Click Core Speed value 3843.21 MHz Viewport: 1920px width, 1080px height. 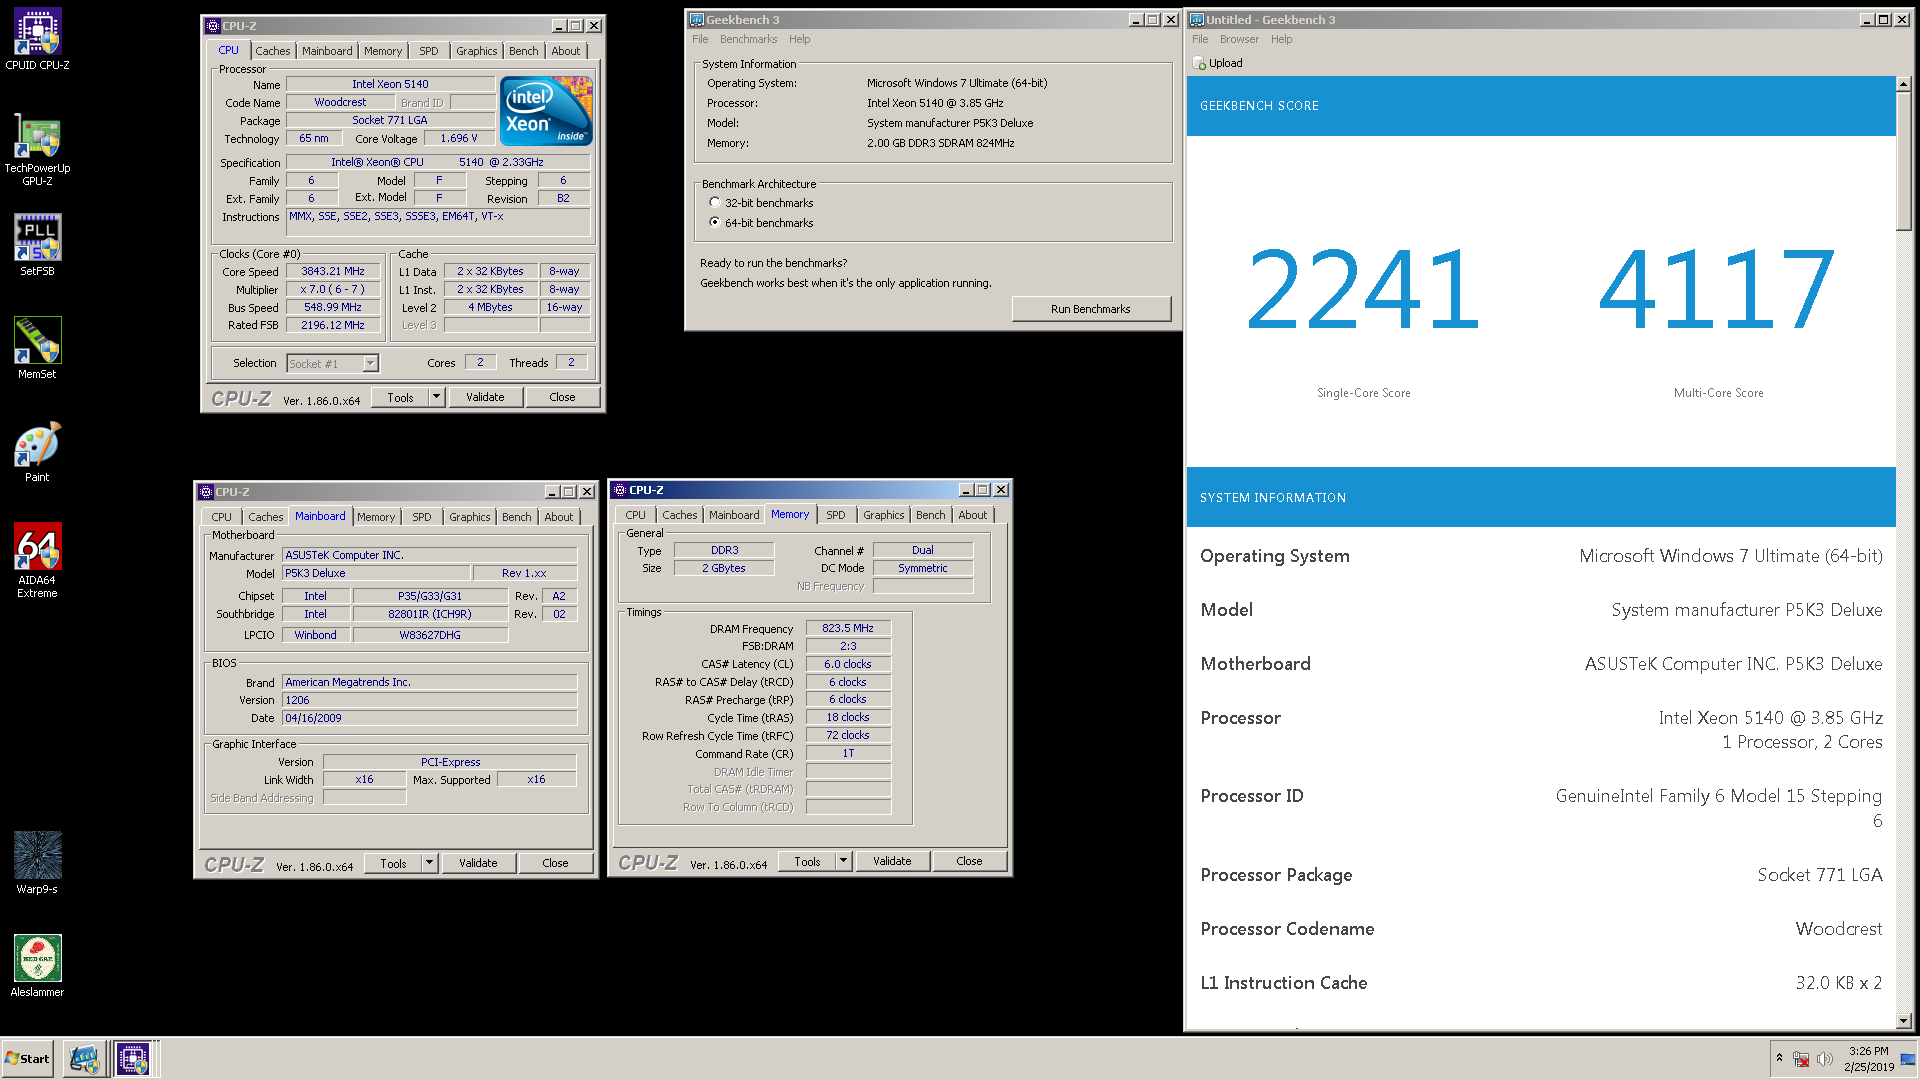coord(333,271)
